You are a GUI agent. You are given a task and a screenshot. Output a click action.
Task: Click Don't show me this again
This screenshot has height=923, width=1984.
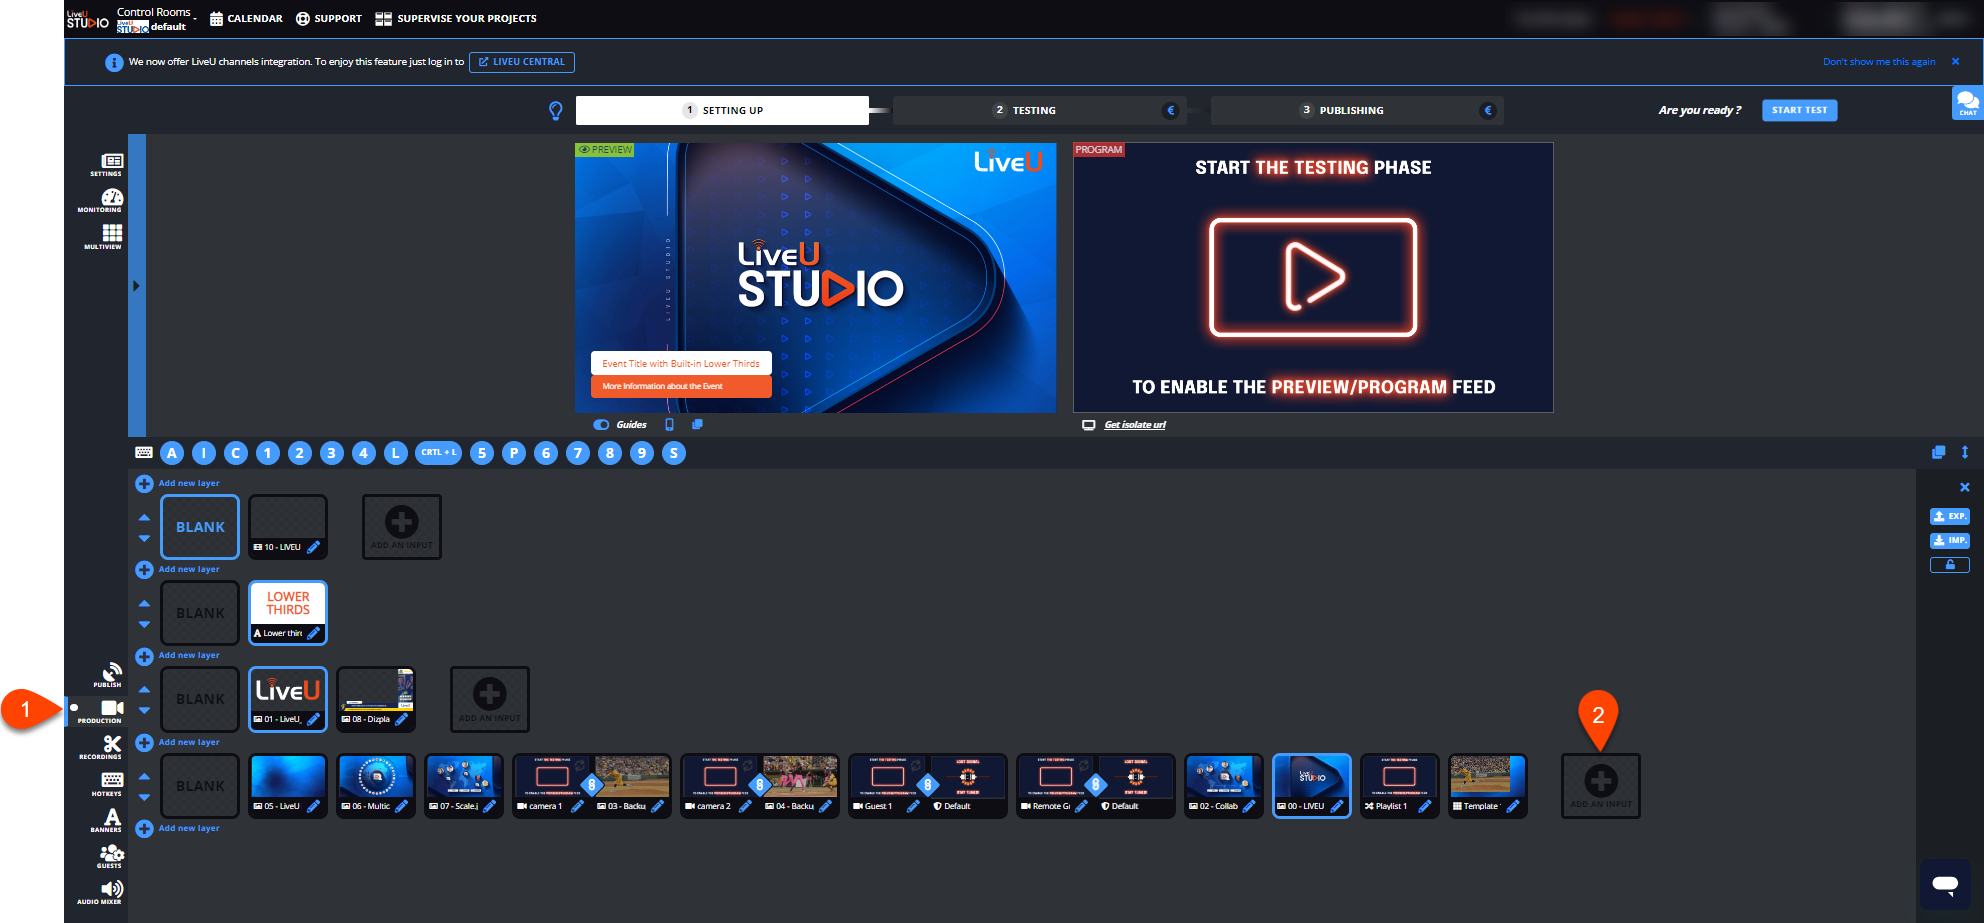1879,62
